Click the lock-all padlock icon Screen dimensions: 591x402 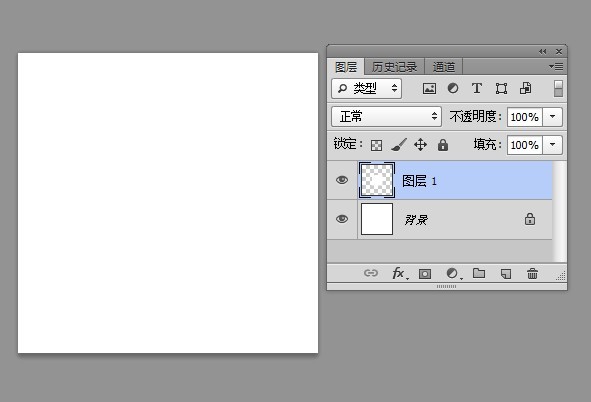tap(443, 145)
